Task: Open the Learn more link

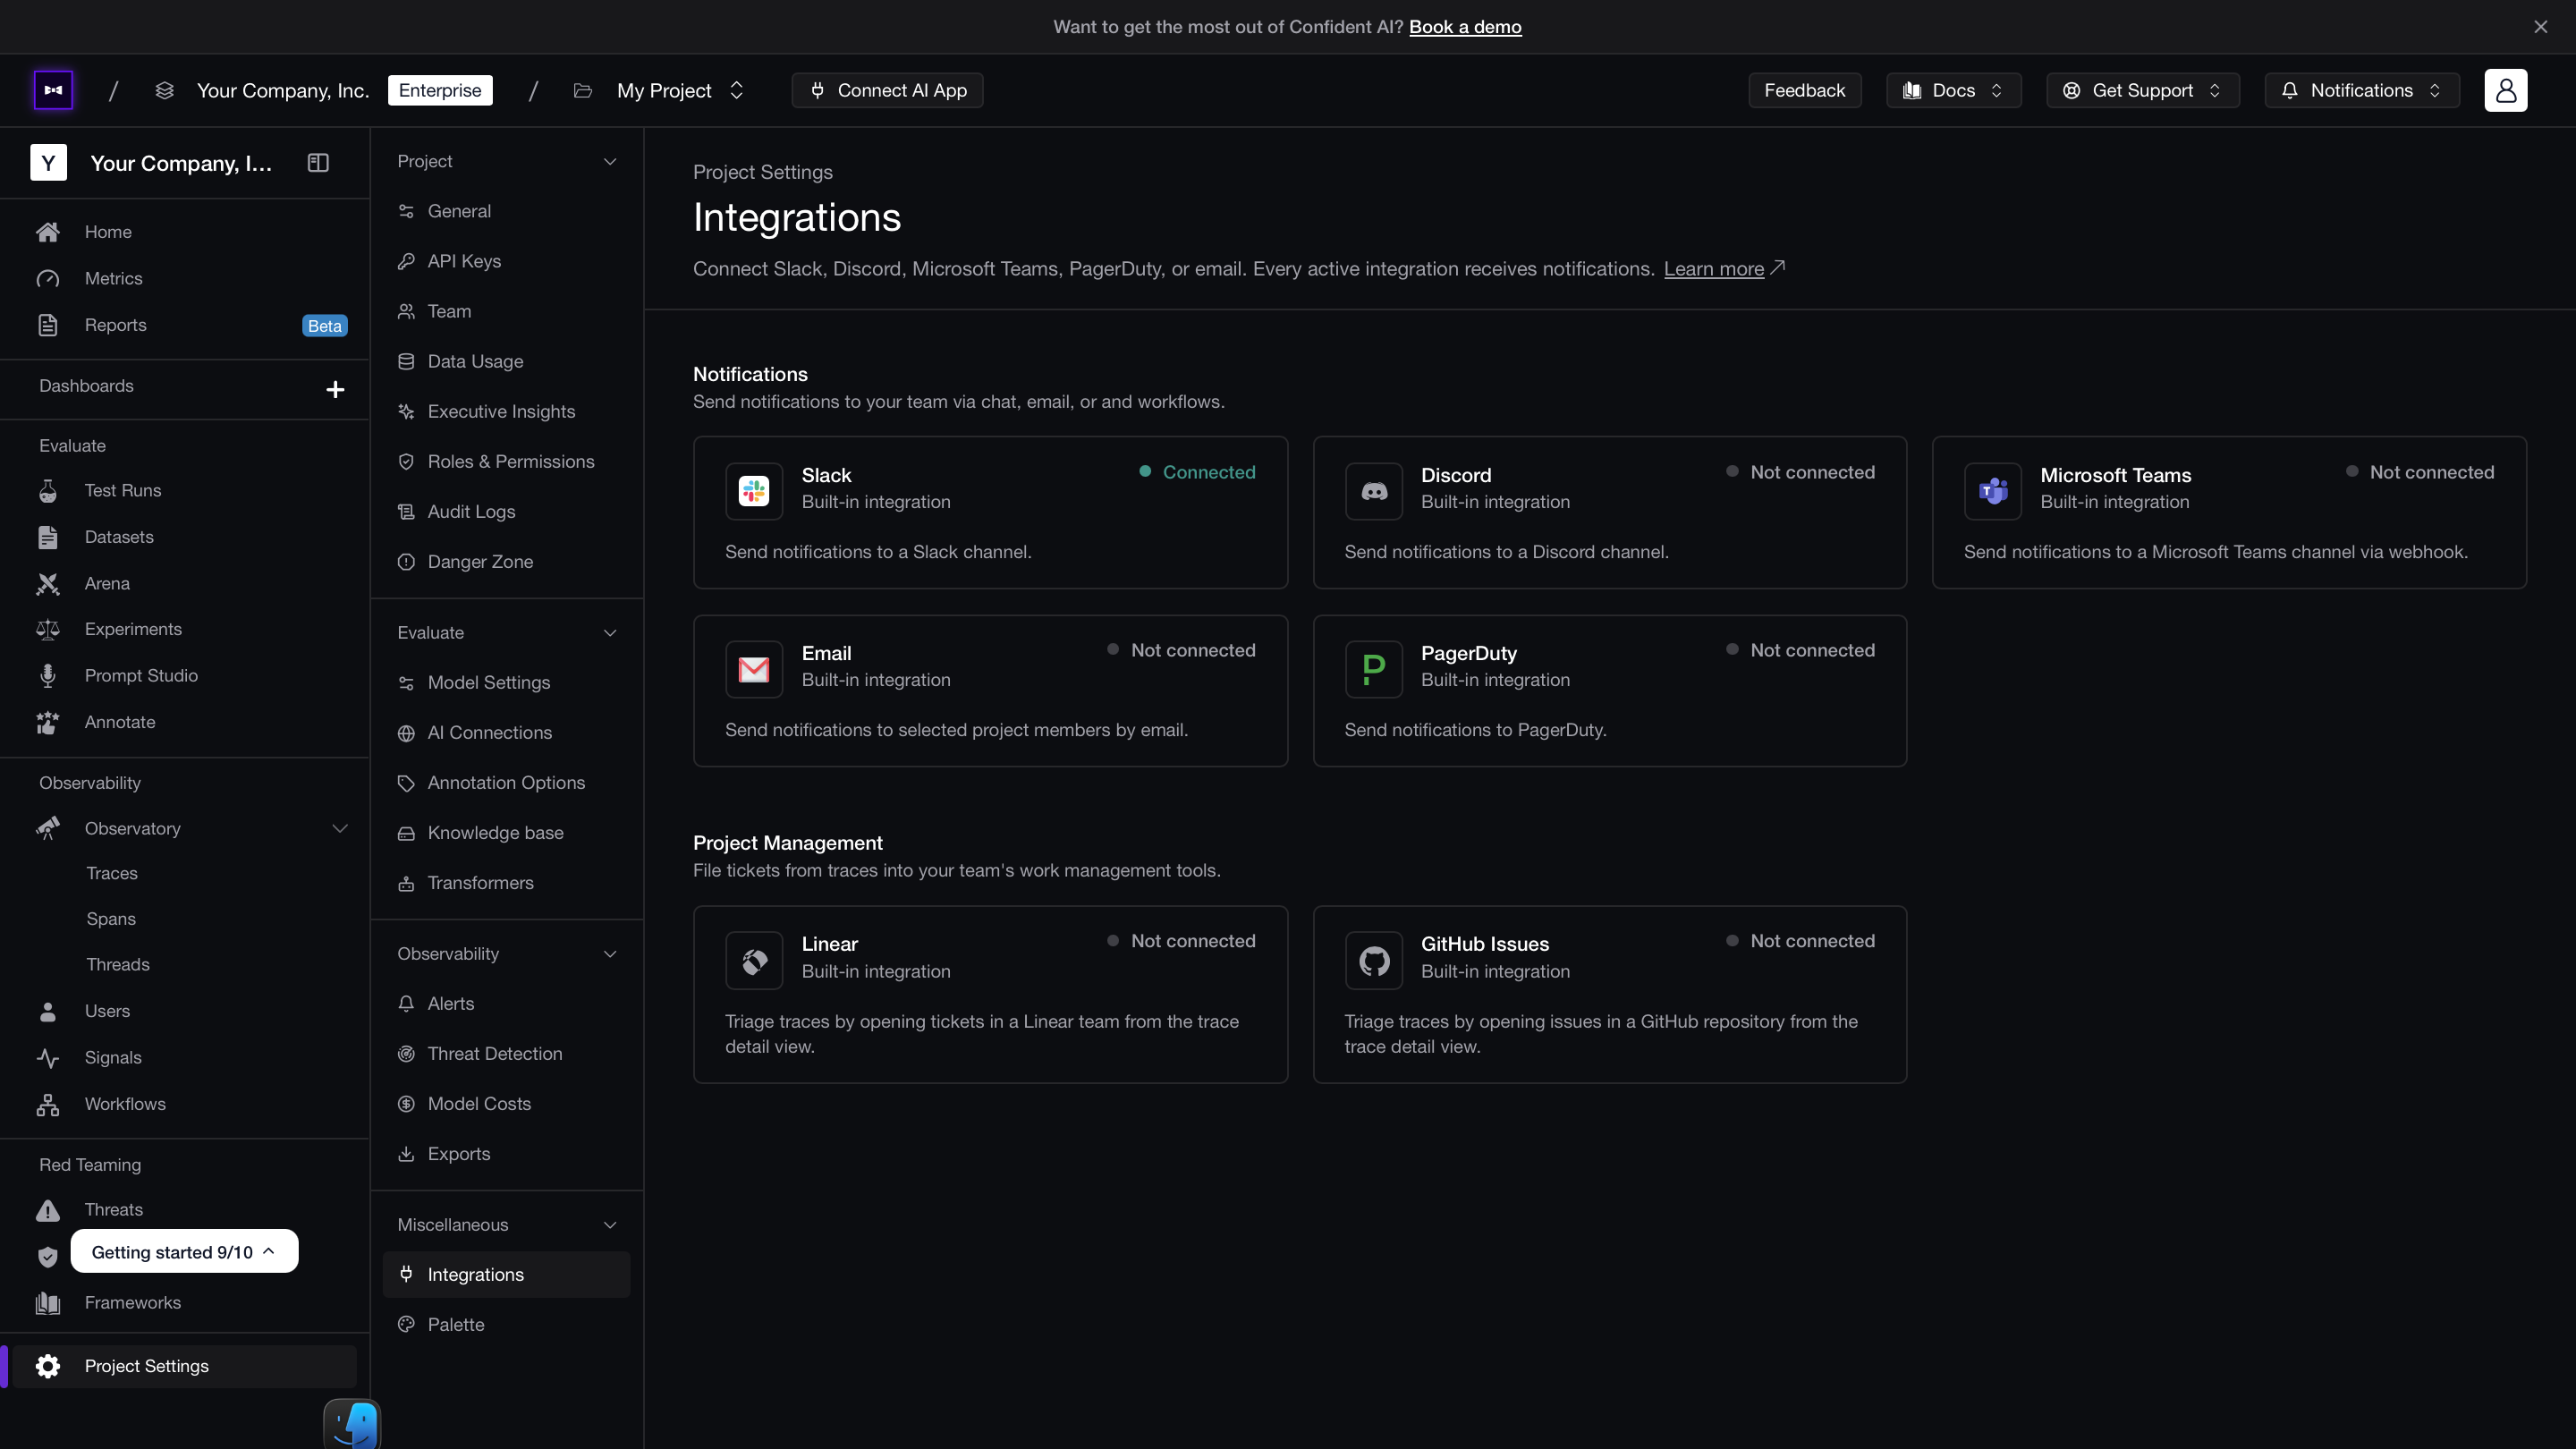Action: pyautogui.click(x=1724, y=269)
